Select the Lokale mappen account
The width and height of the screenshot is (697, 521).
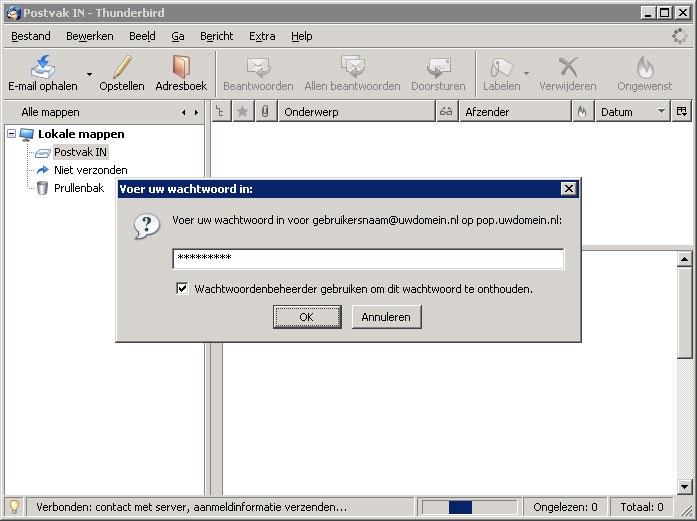pos(81,134)
